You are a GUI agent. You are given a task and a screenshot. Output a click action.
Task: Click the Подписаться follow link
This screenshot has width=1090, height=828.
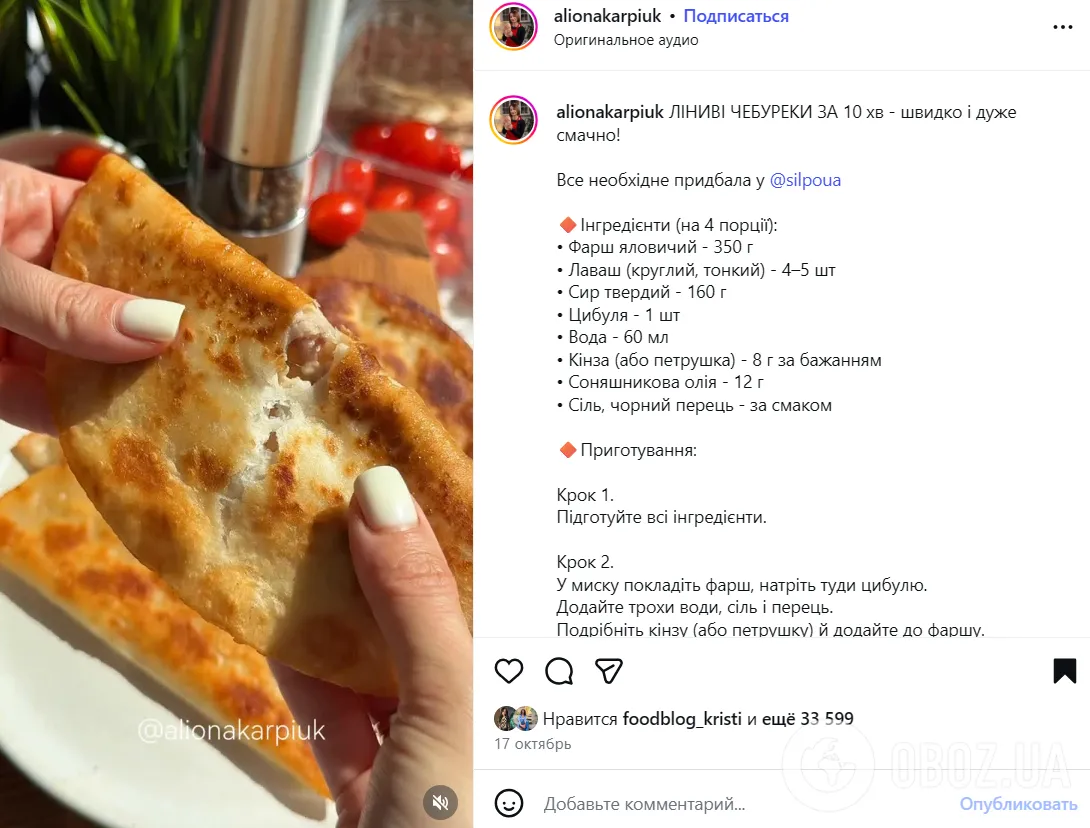pyautogui.click(x=736, y=16)
